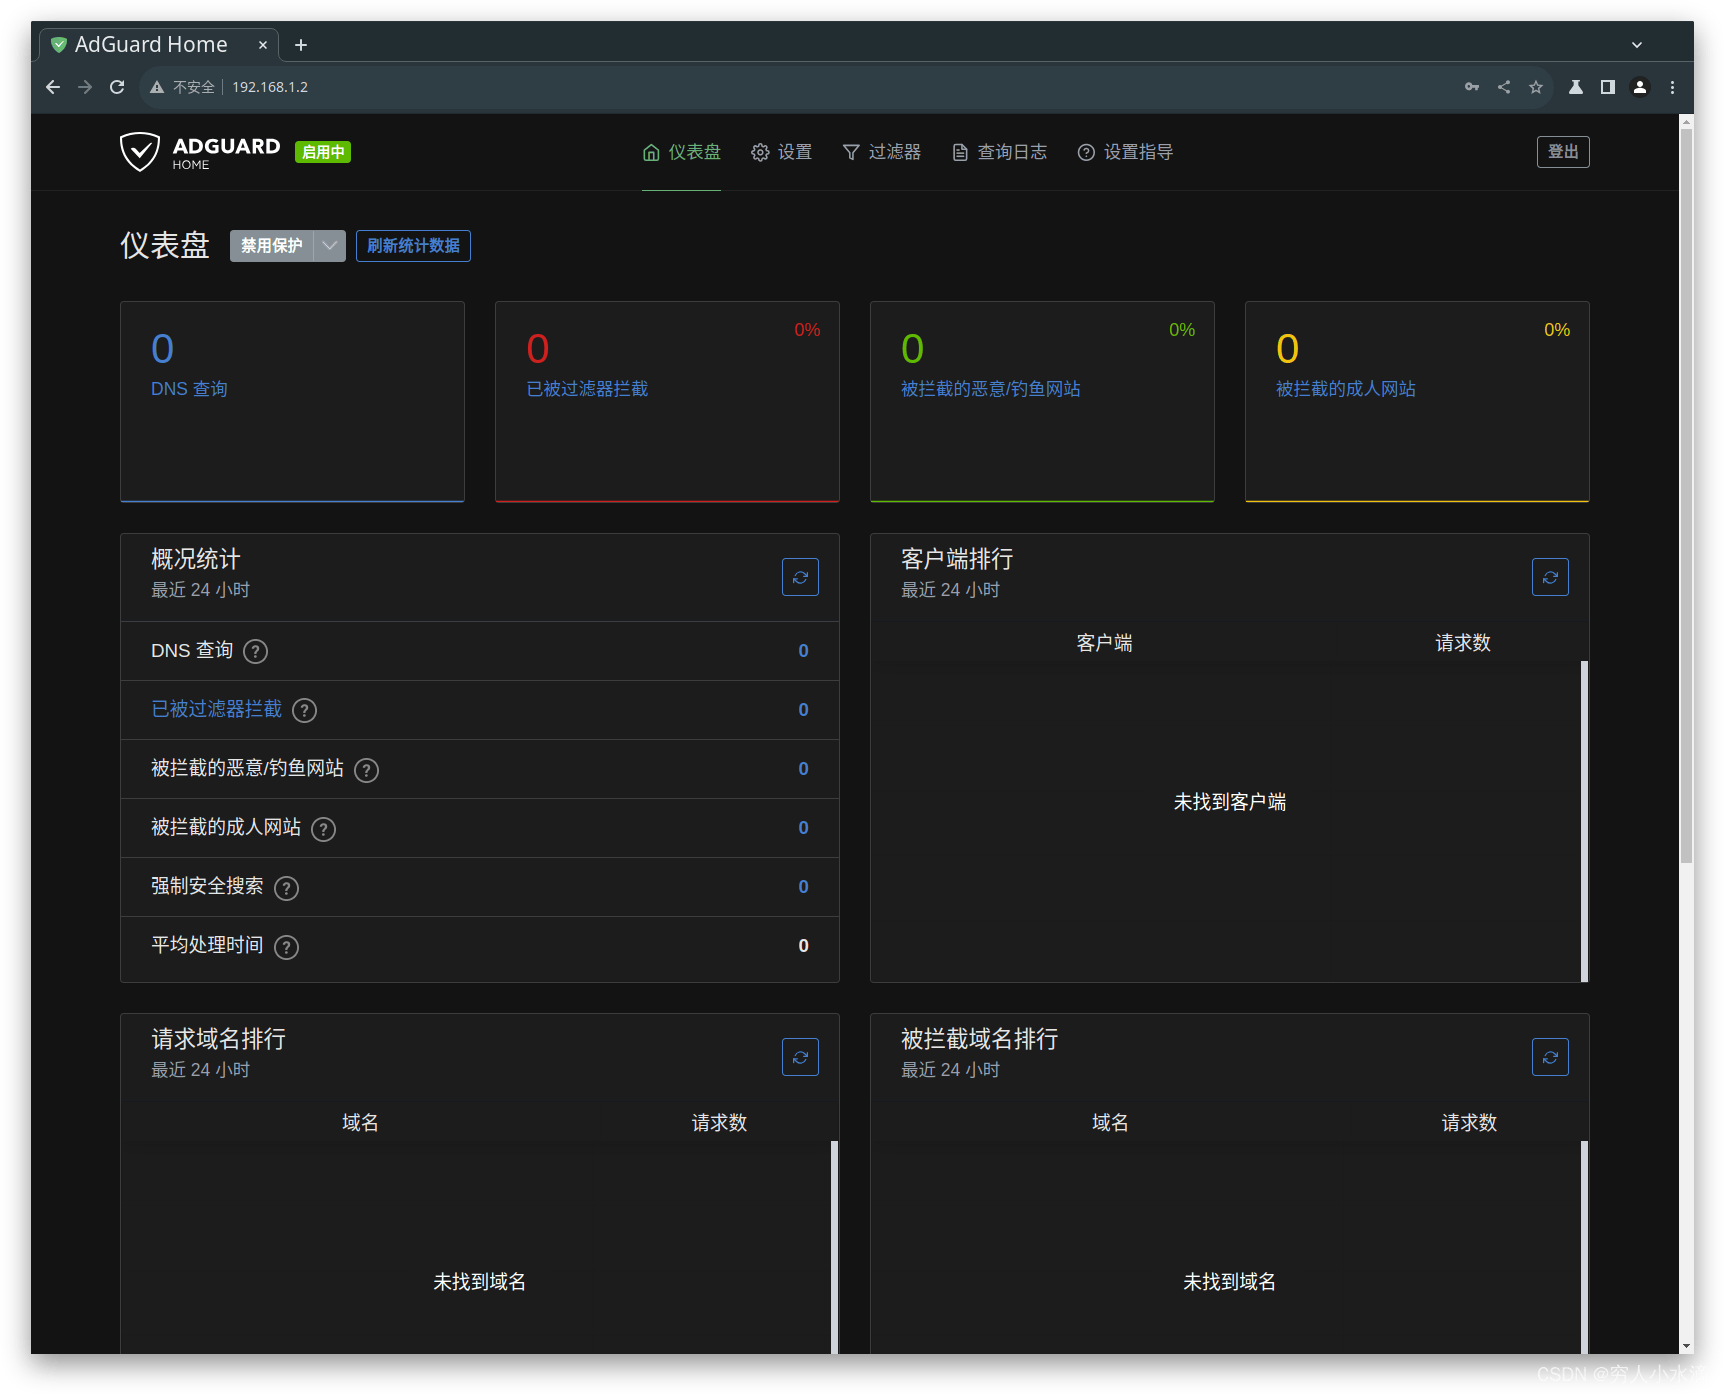Open the tab search chevron dropdown
The width and height of the screenshot is (1725, 1395).
[x=1637, y=45]
